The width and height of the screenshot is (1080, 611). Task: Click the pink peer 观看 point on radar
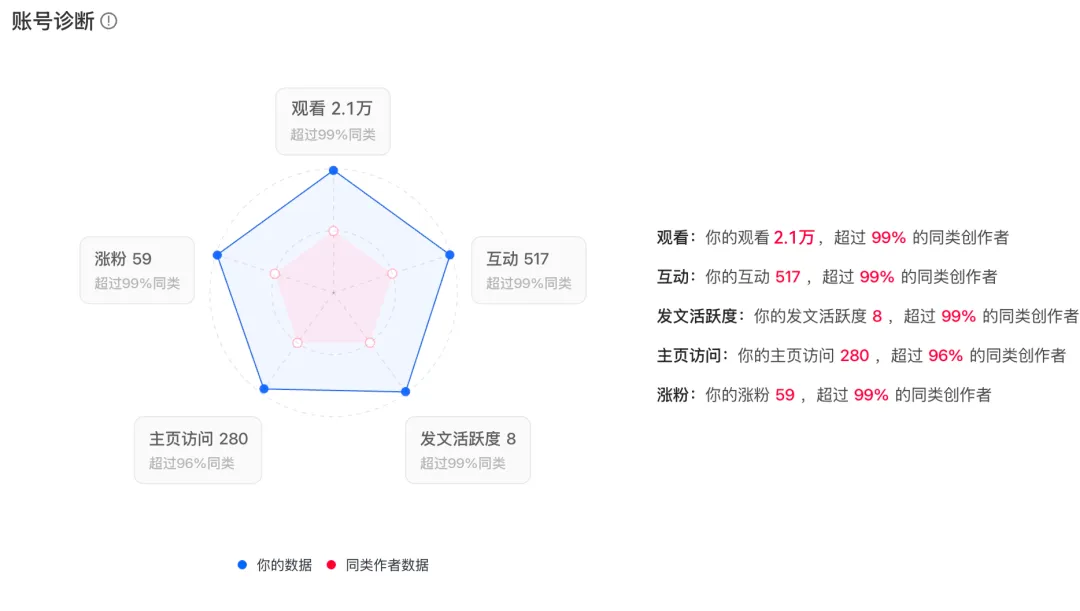(x=333, y=231)
